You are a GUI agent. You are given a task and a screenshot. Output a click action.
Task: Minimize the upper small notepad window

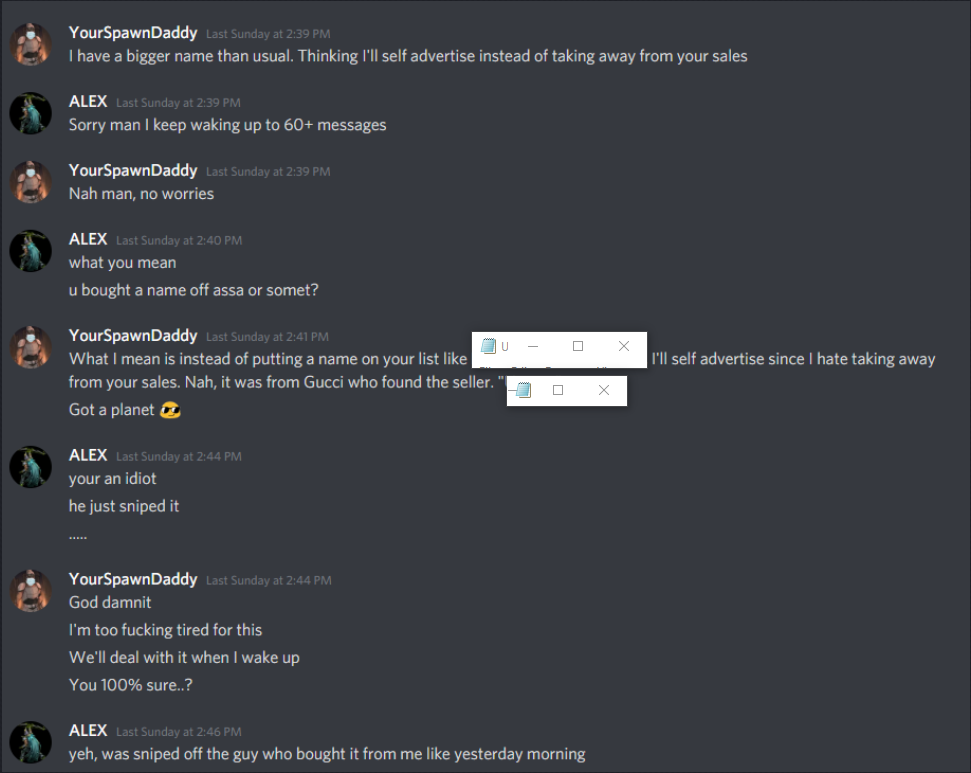click(x=533, y=346)
